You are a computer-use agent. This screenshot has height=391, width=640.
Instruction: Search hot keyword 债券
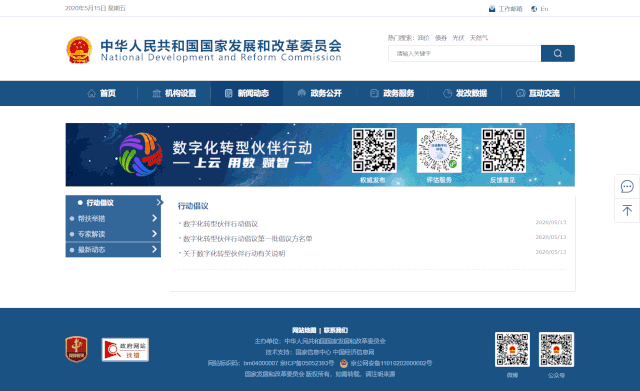(x=441, y=38)
